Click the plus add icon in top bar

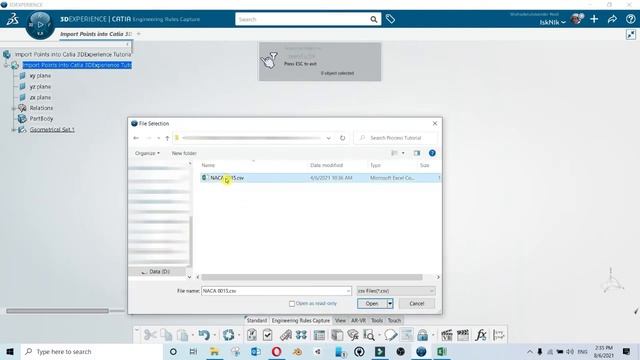point(594,19)
